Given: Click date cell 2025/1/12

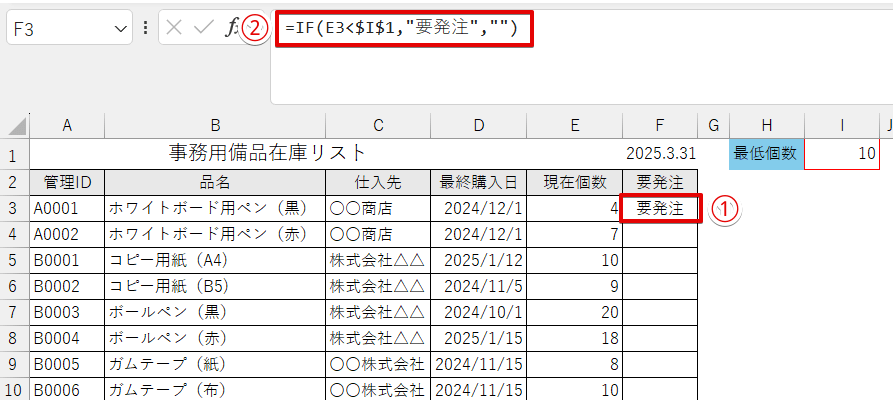Looking at the screenshot, I should pyautogui.click(x=478, y=260).
